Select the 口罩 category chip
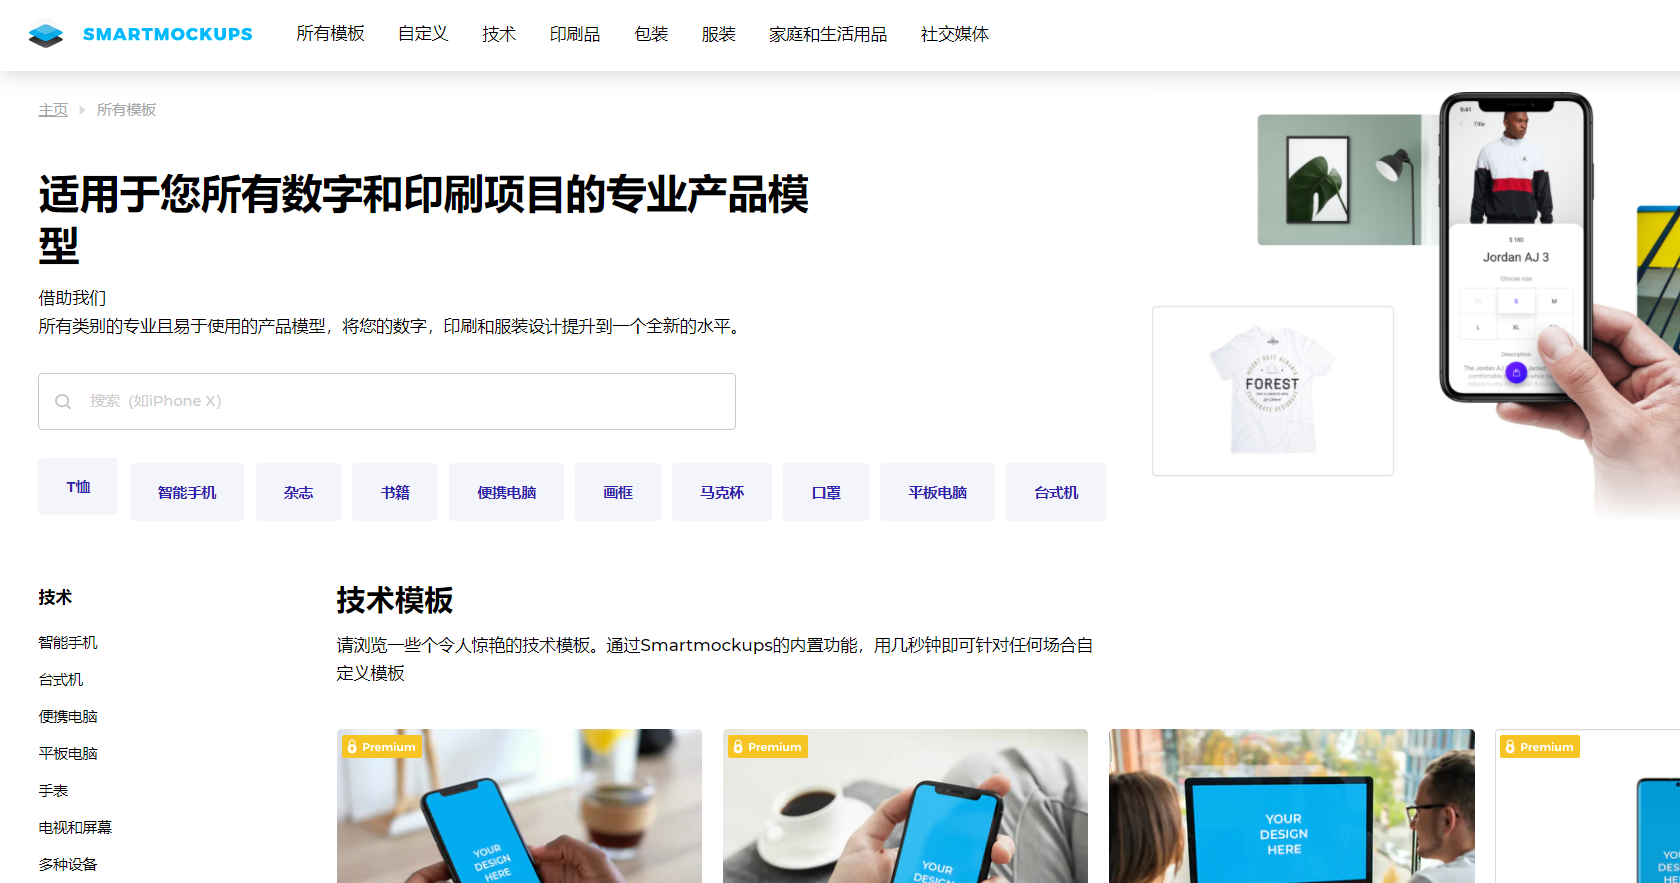The height and width of the screenshot is (883, 1680). click(x=826, y=492)
